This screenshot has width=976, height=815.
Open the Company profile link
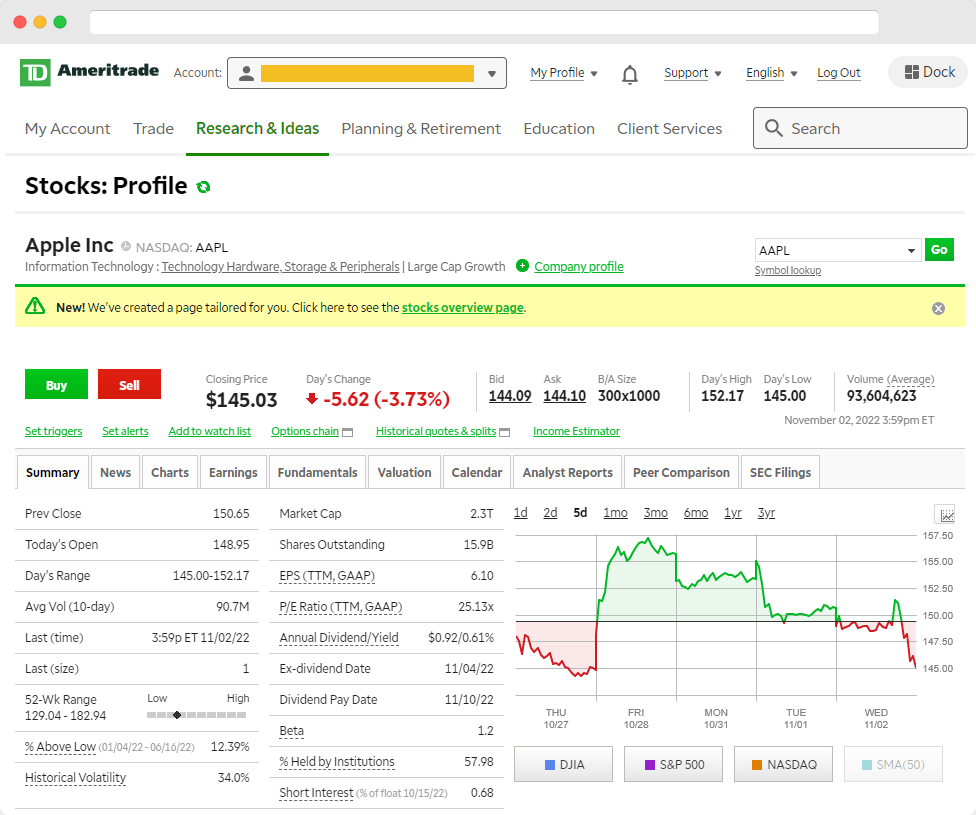coord(579,266)
